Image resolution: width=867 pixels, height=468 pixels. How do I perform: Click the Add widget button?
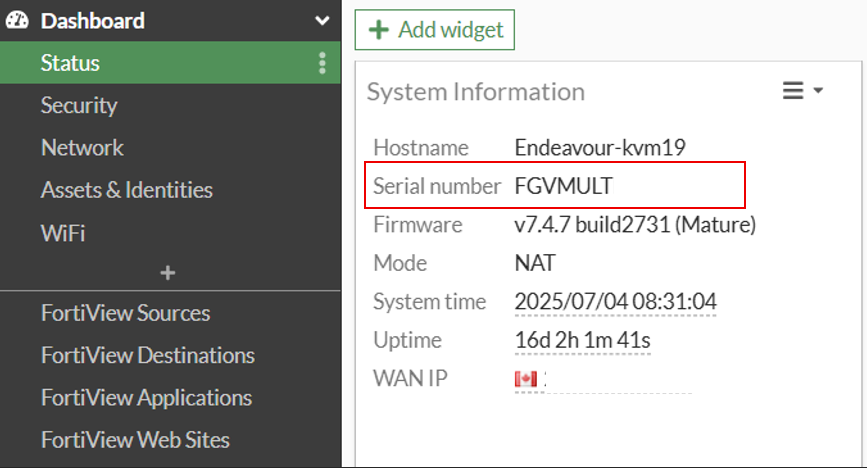tap(435, 30)
